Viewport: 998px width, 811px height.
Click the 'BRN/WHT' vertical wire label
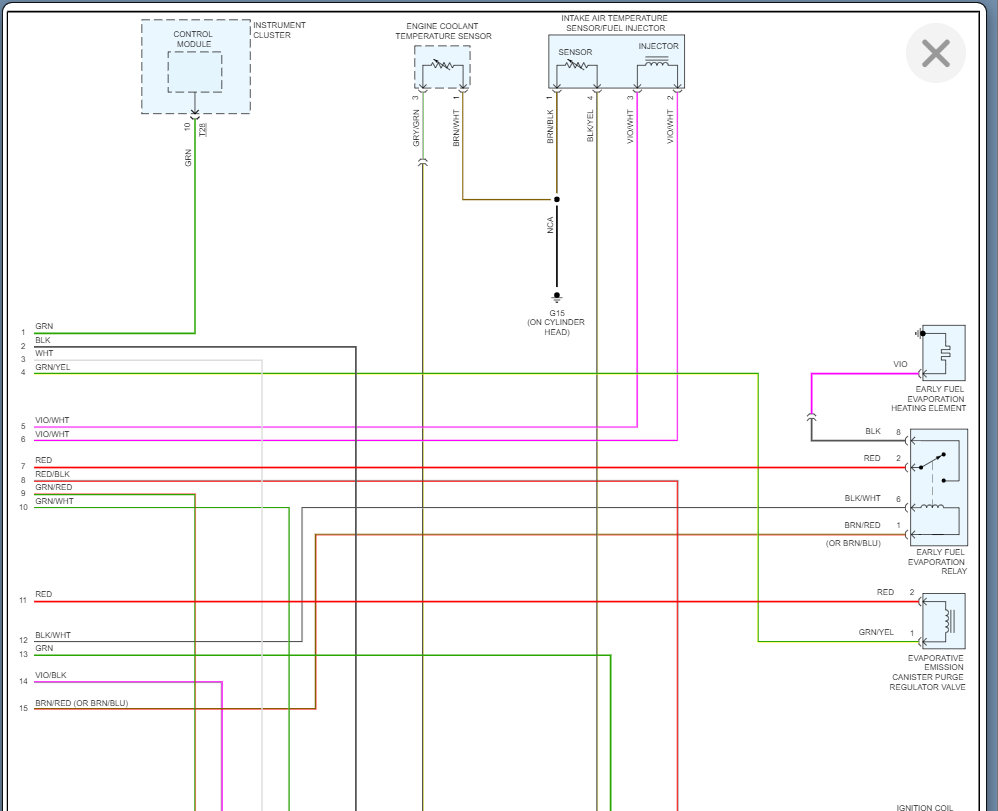point(456,128)
